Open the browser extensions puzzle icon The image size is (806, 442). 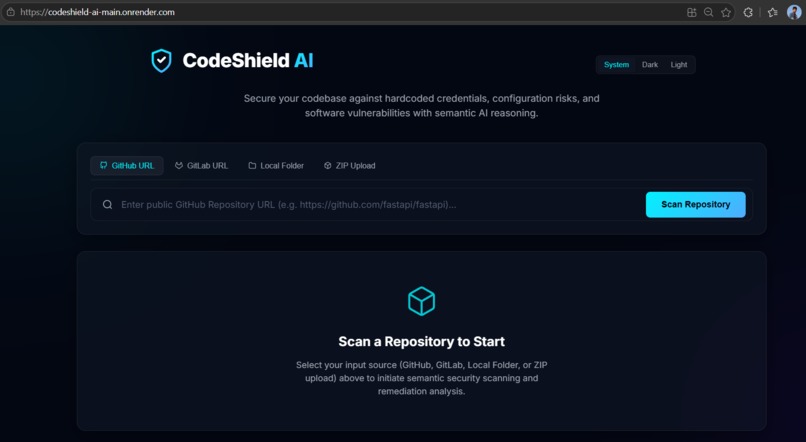pos(748,12)
